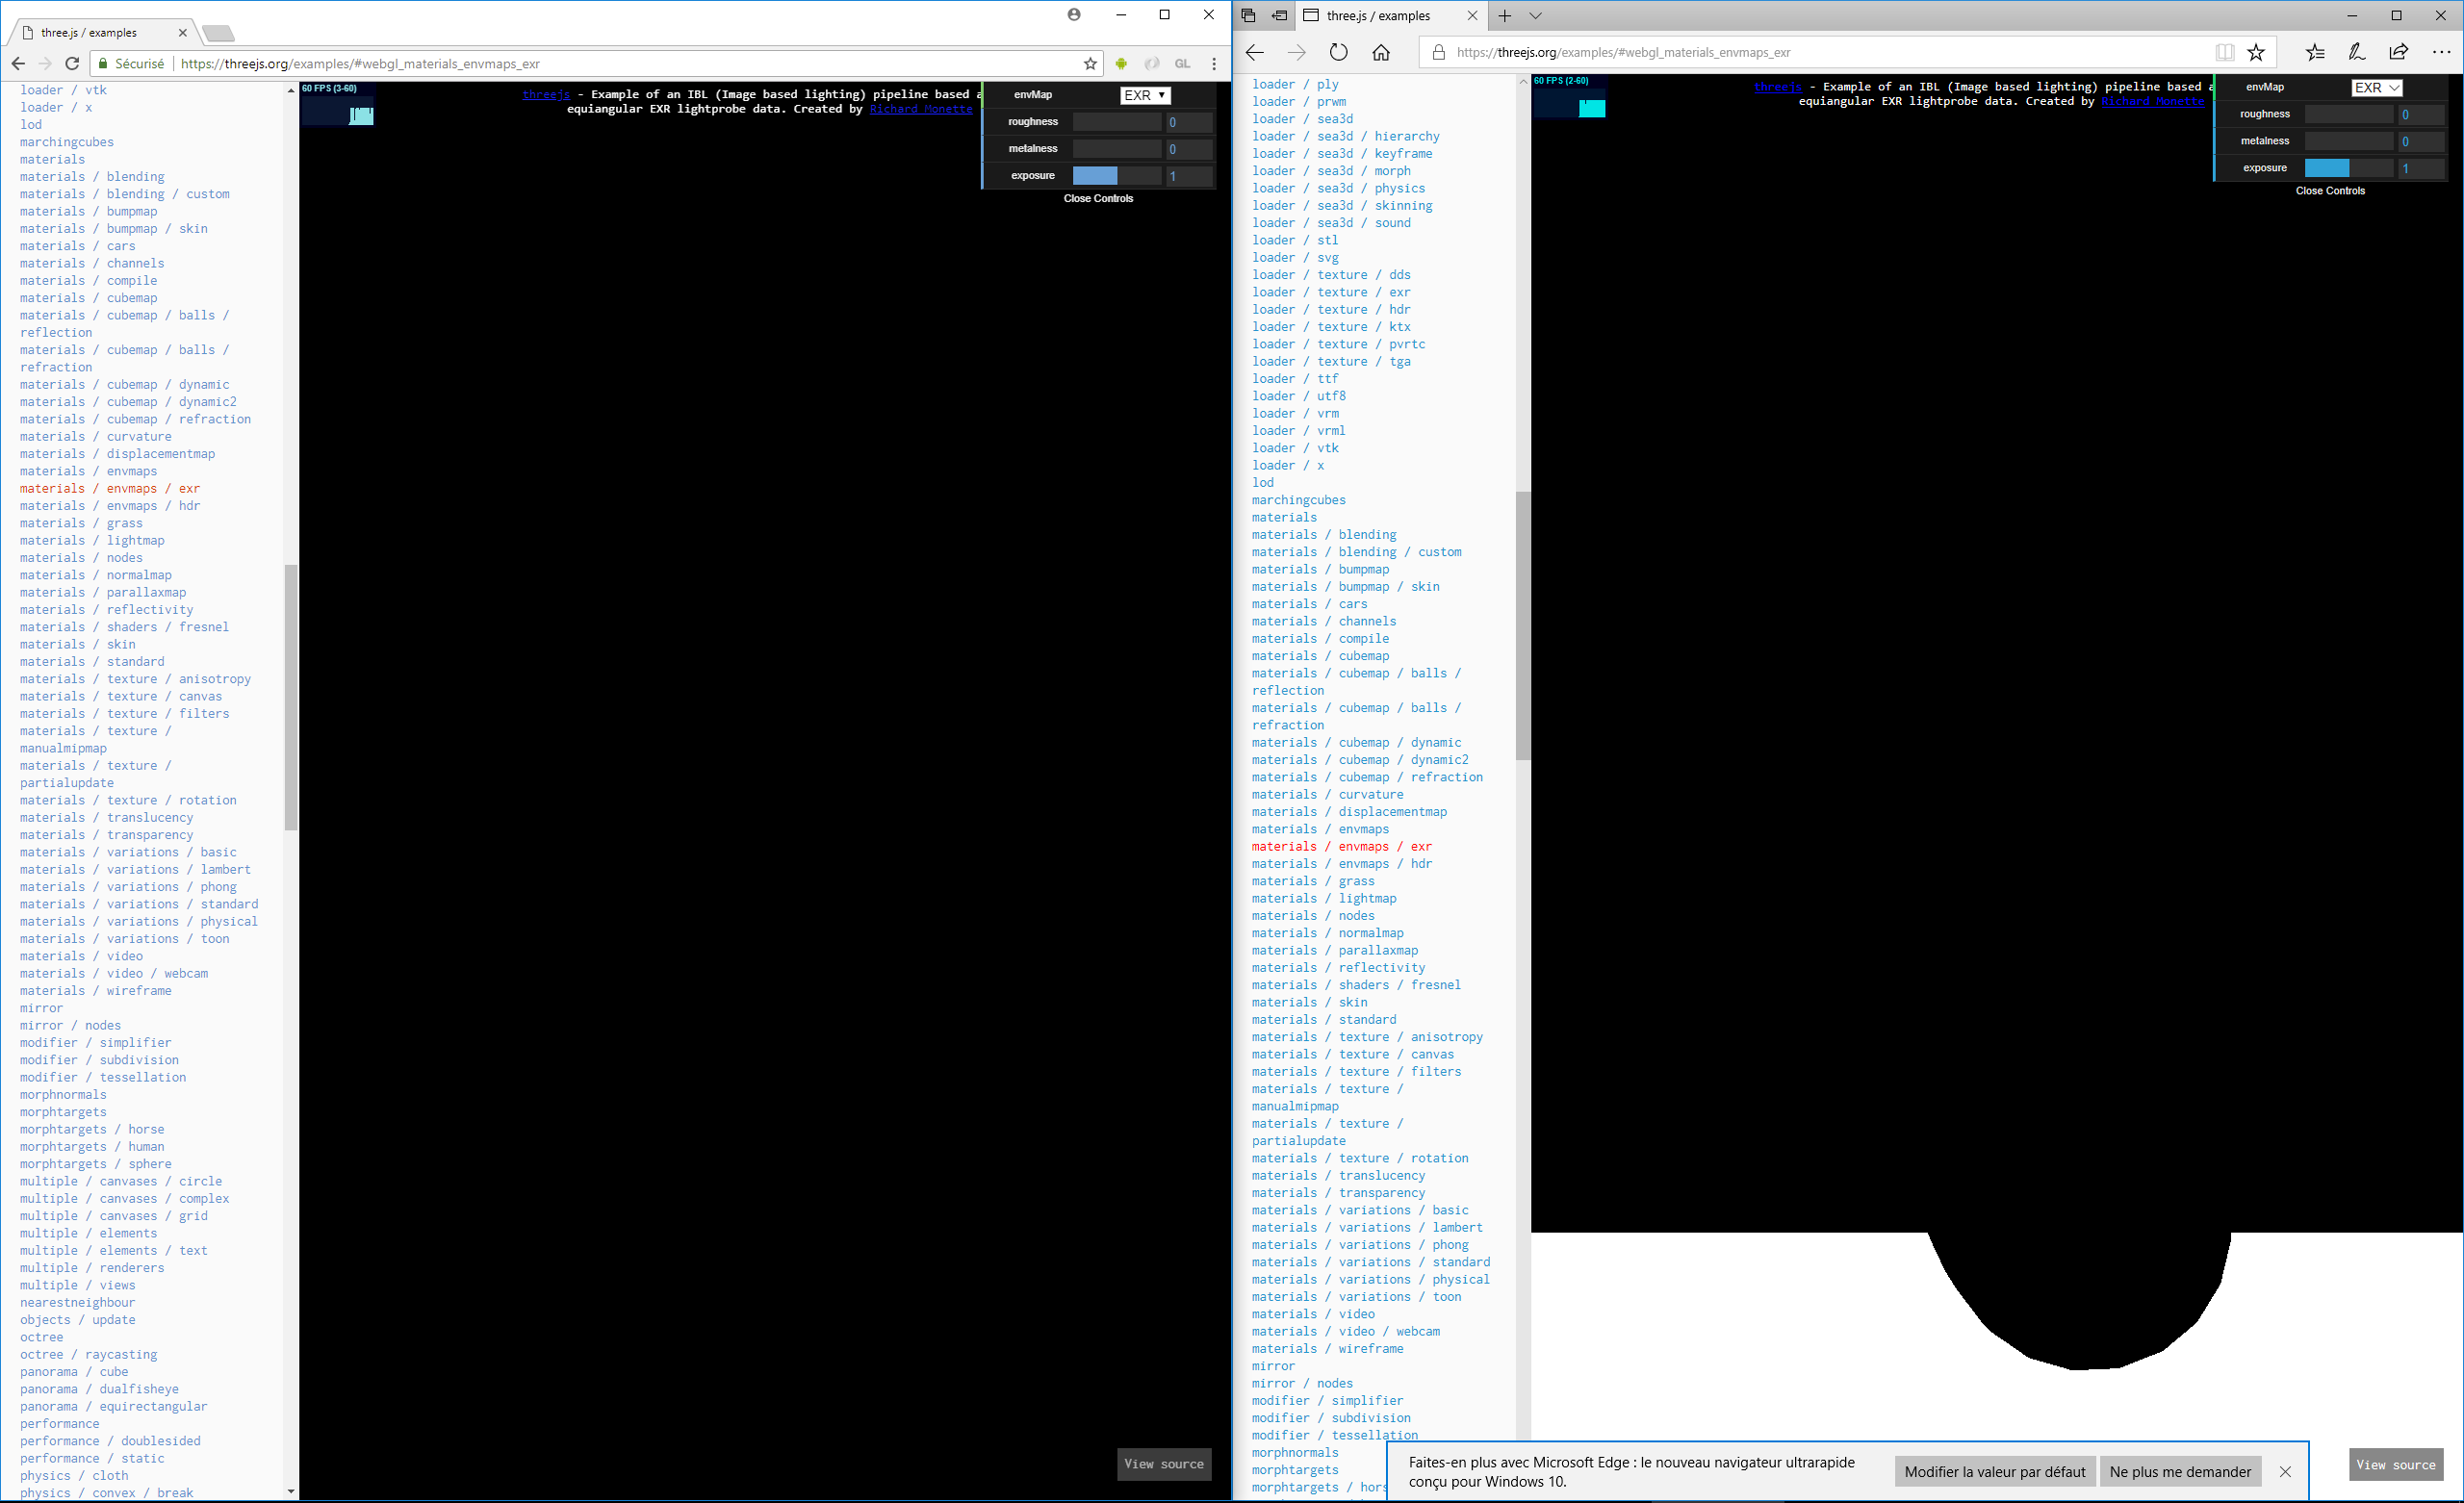This screenshot has height=1503, width=2464.
Task: Toggle the bookmark star in Chrome
Action: (1090, 63)
